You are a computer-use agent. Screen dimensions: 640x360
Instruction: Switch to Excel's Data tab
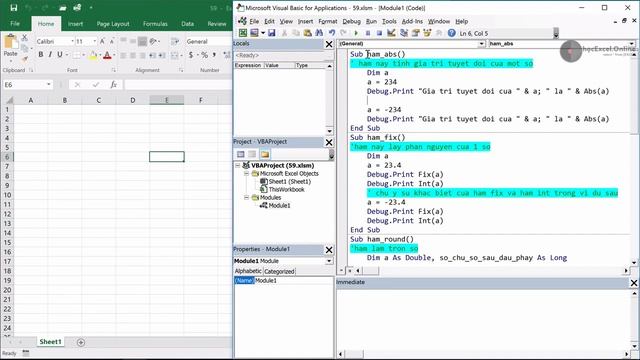click(187, 24)
